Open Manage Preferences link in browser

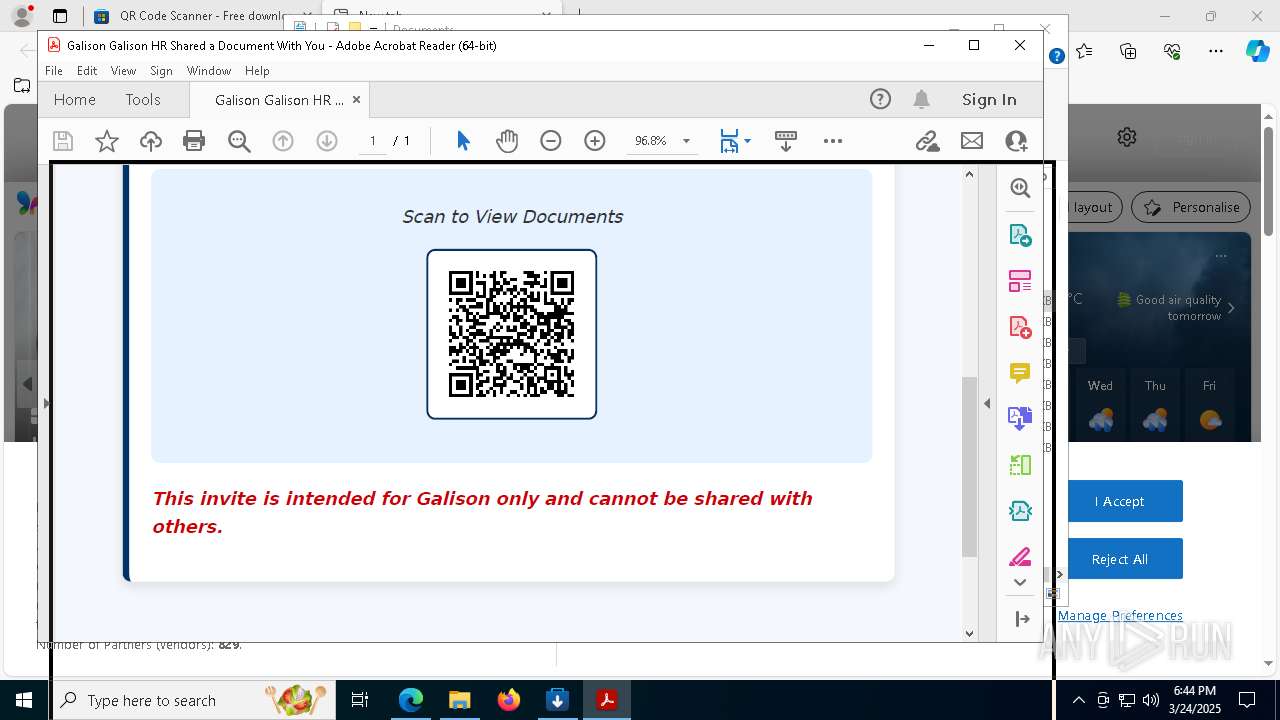point(1120,615)
